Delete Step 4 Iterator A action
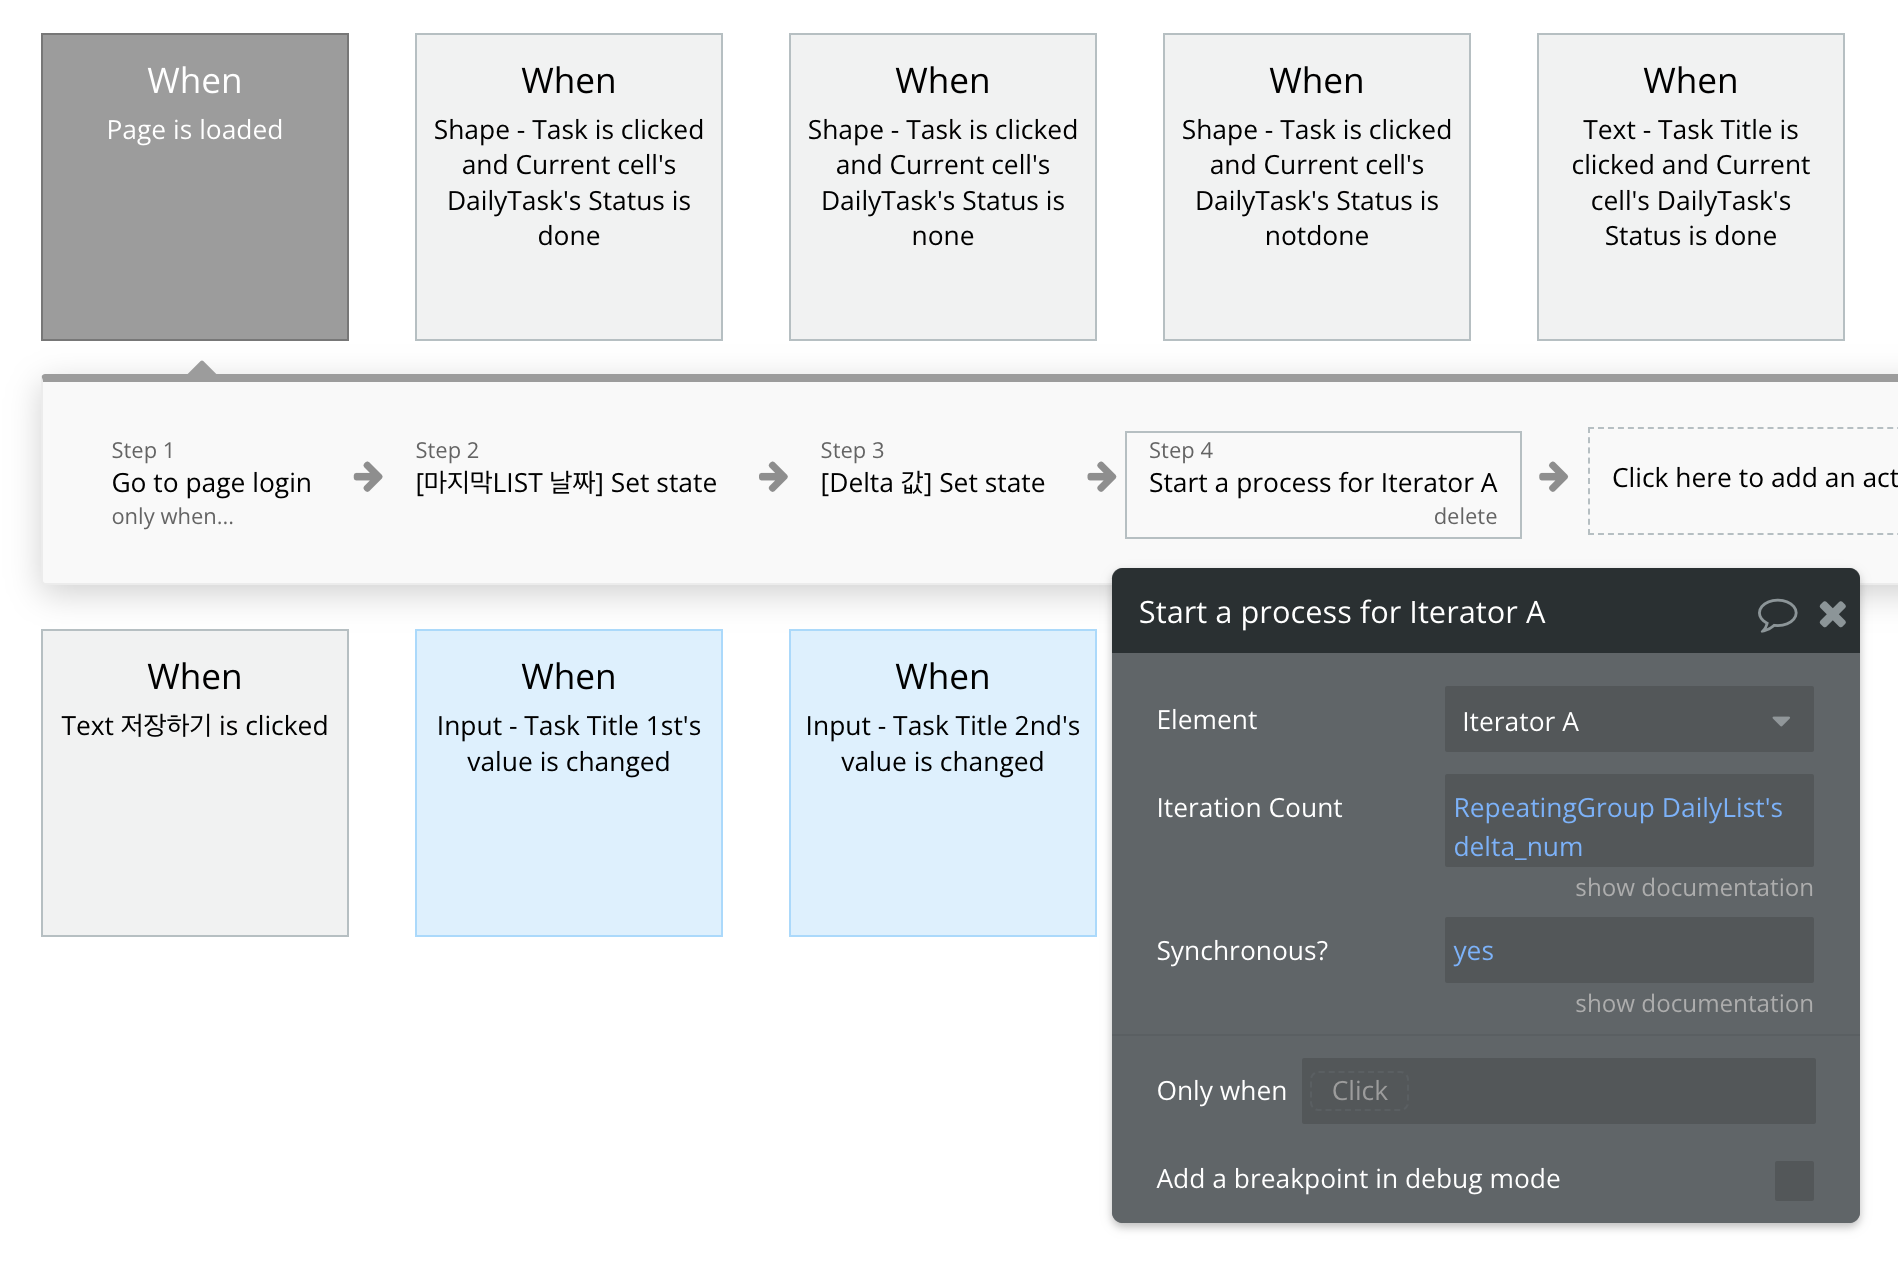Viewport: 1898px width, 1286px height. [1465, 517]
